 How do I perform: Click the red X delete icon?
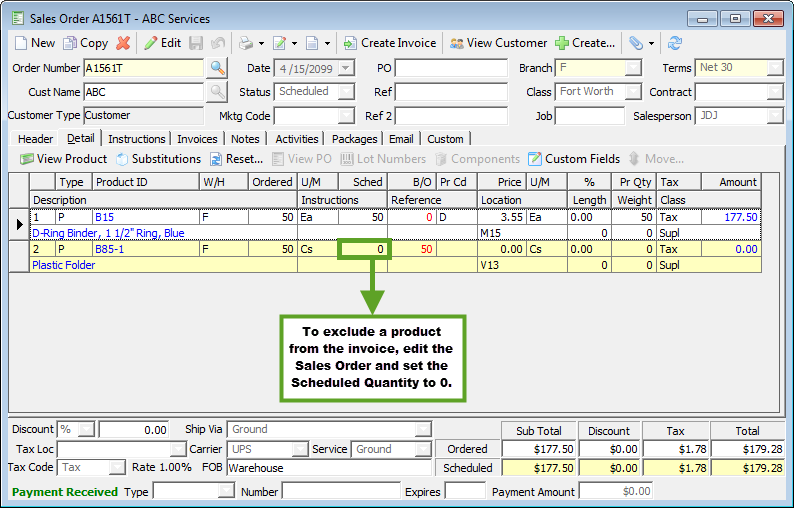point(123,43)
